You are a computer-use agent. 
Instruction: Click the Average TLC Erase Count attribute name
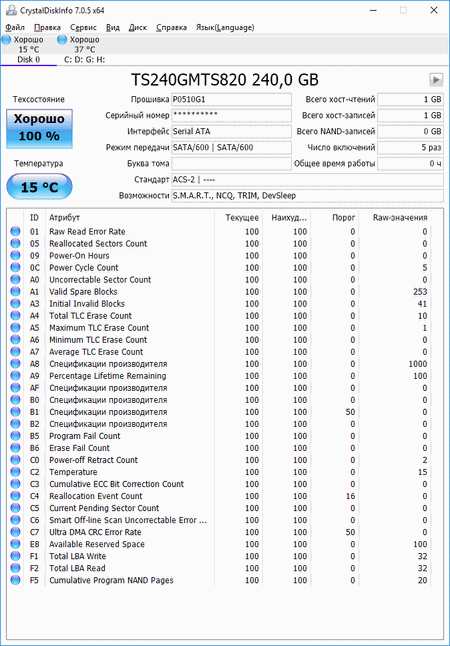[96, 352]
